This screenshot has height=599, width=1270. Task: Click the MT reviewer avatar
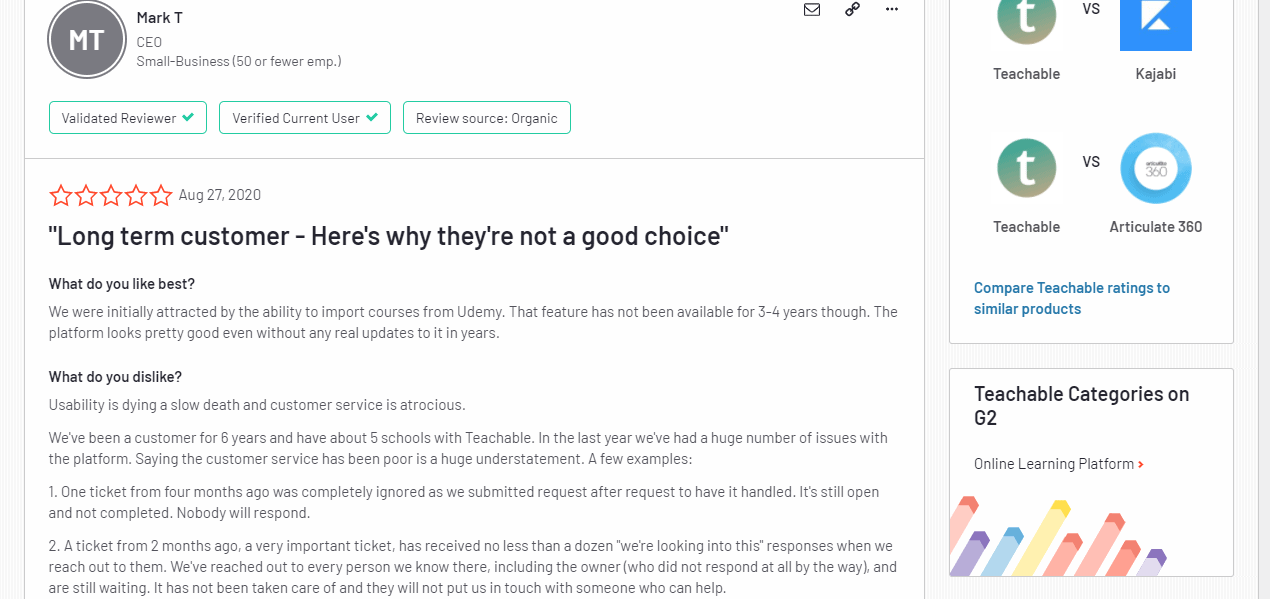coord(86,39)
